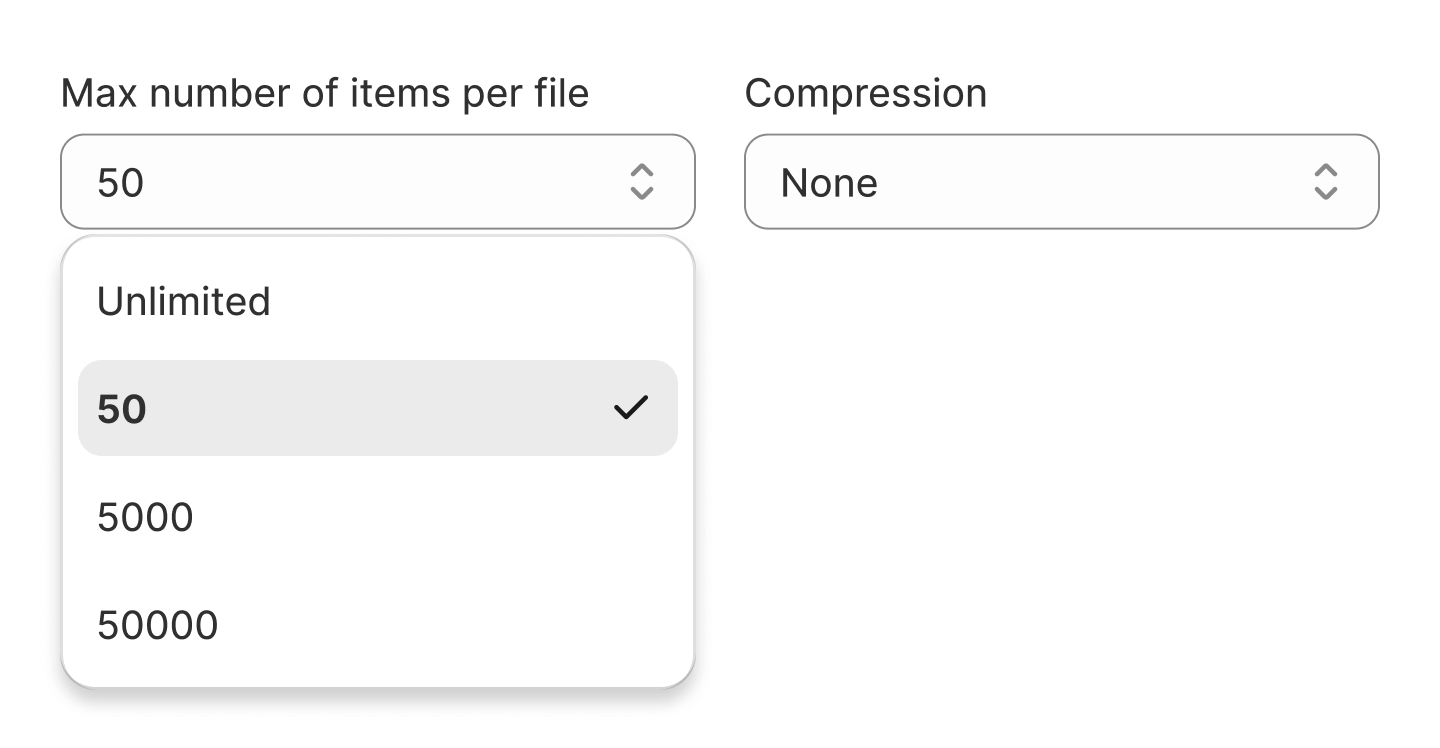Click the "50" value shown in the select box
The height and width of the screenshot is (748, 1440).
pyautogui.click(x=121, y=183)
